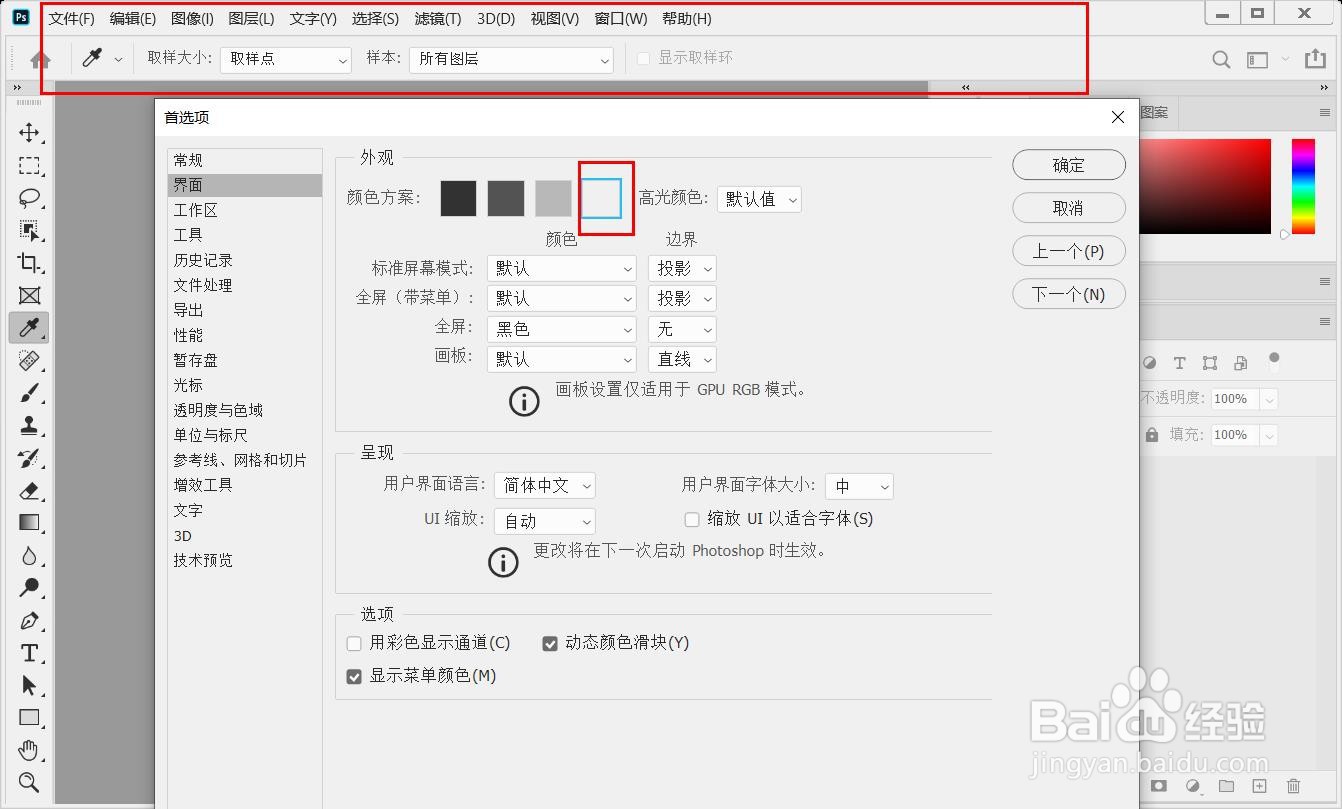Click the 上一个(P) button
The width and height of the screenshot is (1342, 809).
[x=1069, y=251]
